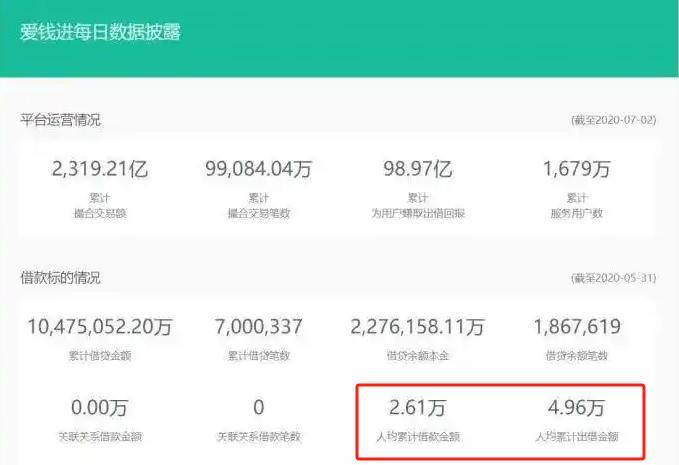679x465 pixels.
Task: Select the 10,475,052.20万 figure
Action: point(100,327)
